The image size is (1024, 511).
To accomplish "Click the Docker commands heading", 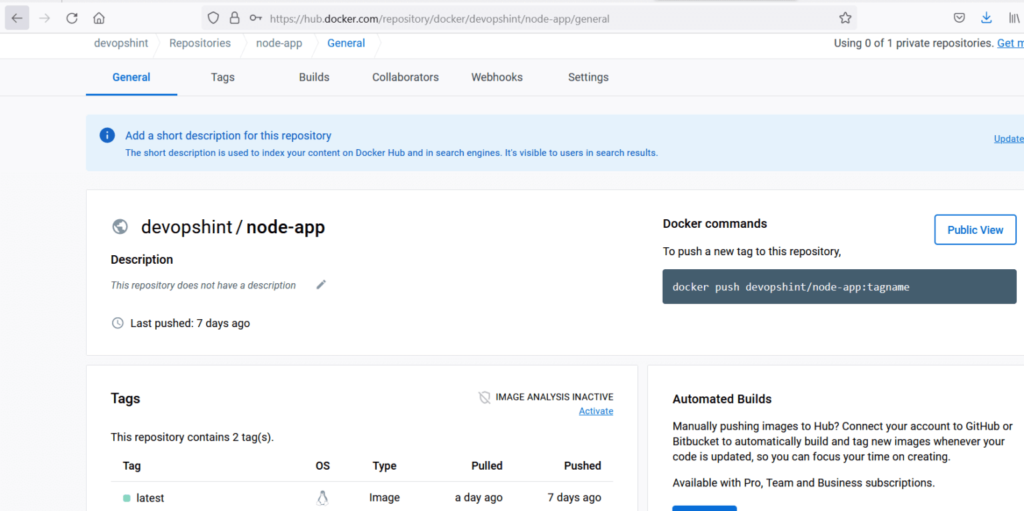I will [715, 223].
